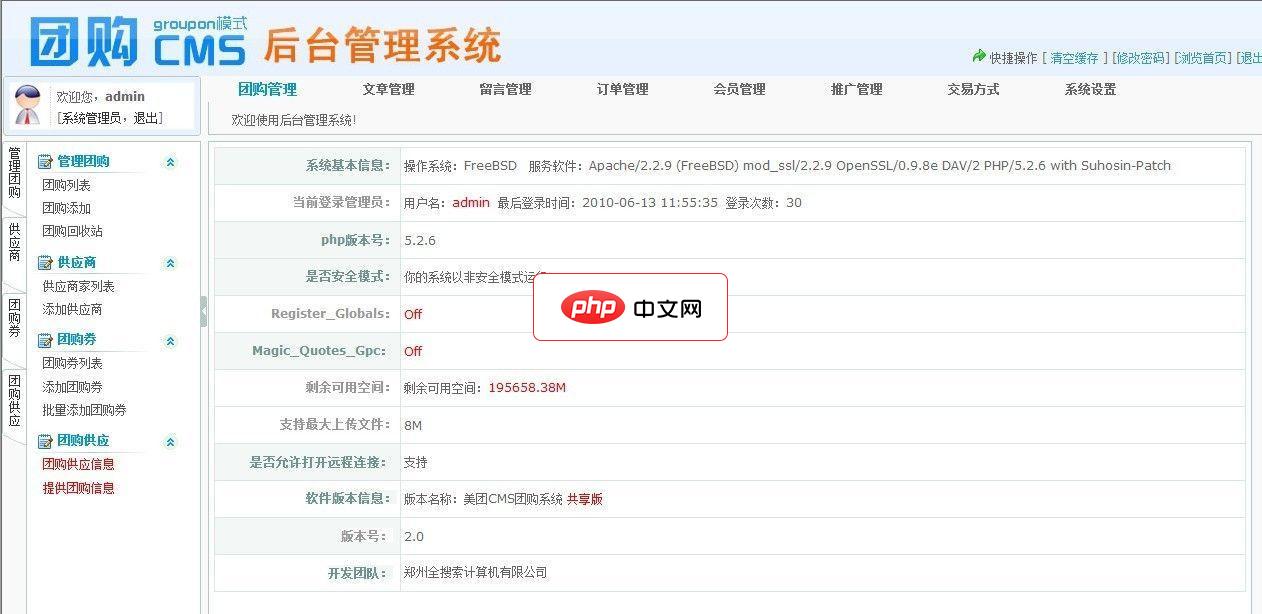Switch to the 系统设置 tab

click(x=1088, y=88)
